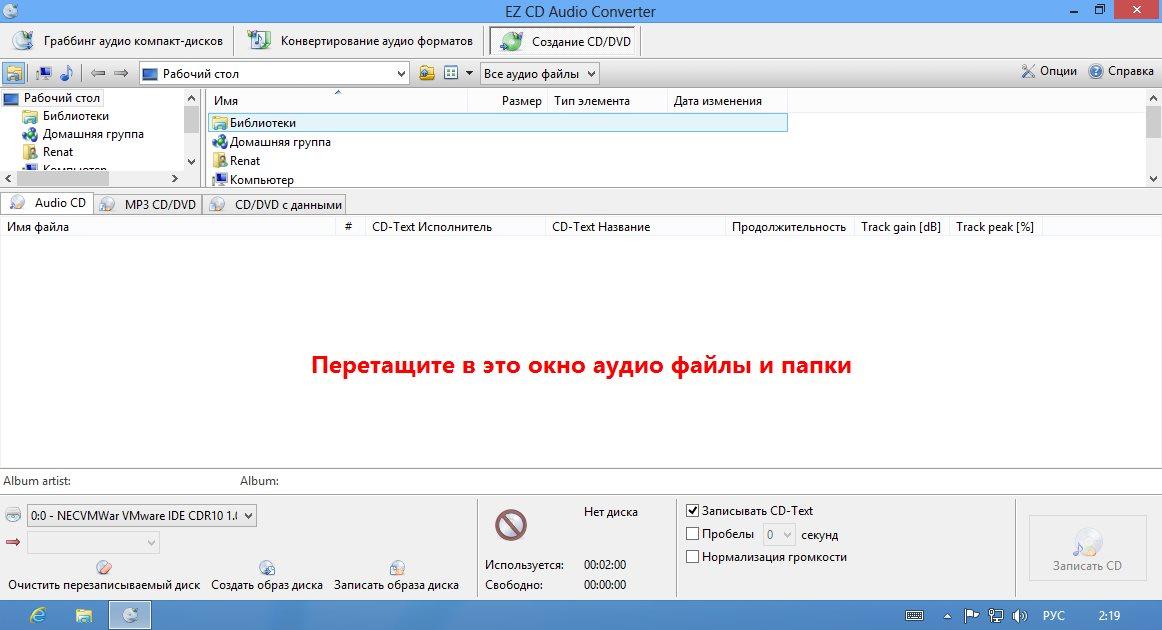Select Библиотеки row in file list
The width and height of the screenshot is (1162, 630).
coord(497,123)
